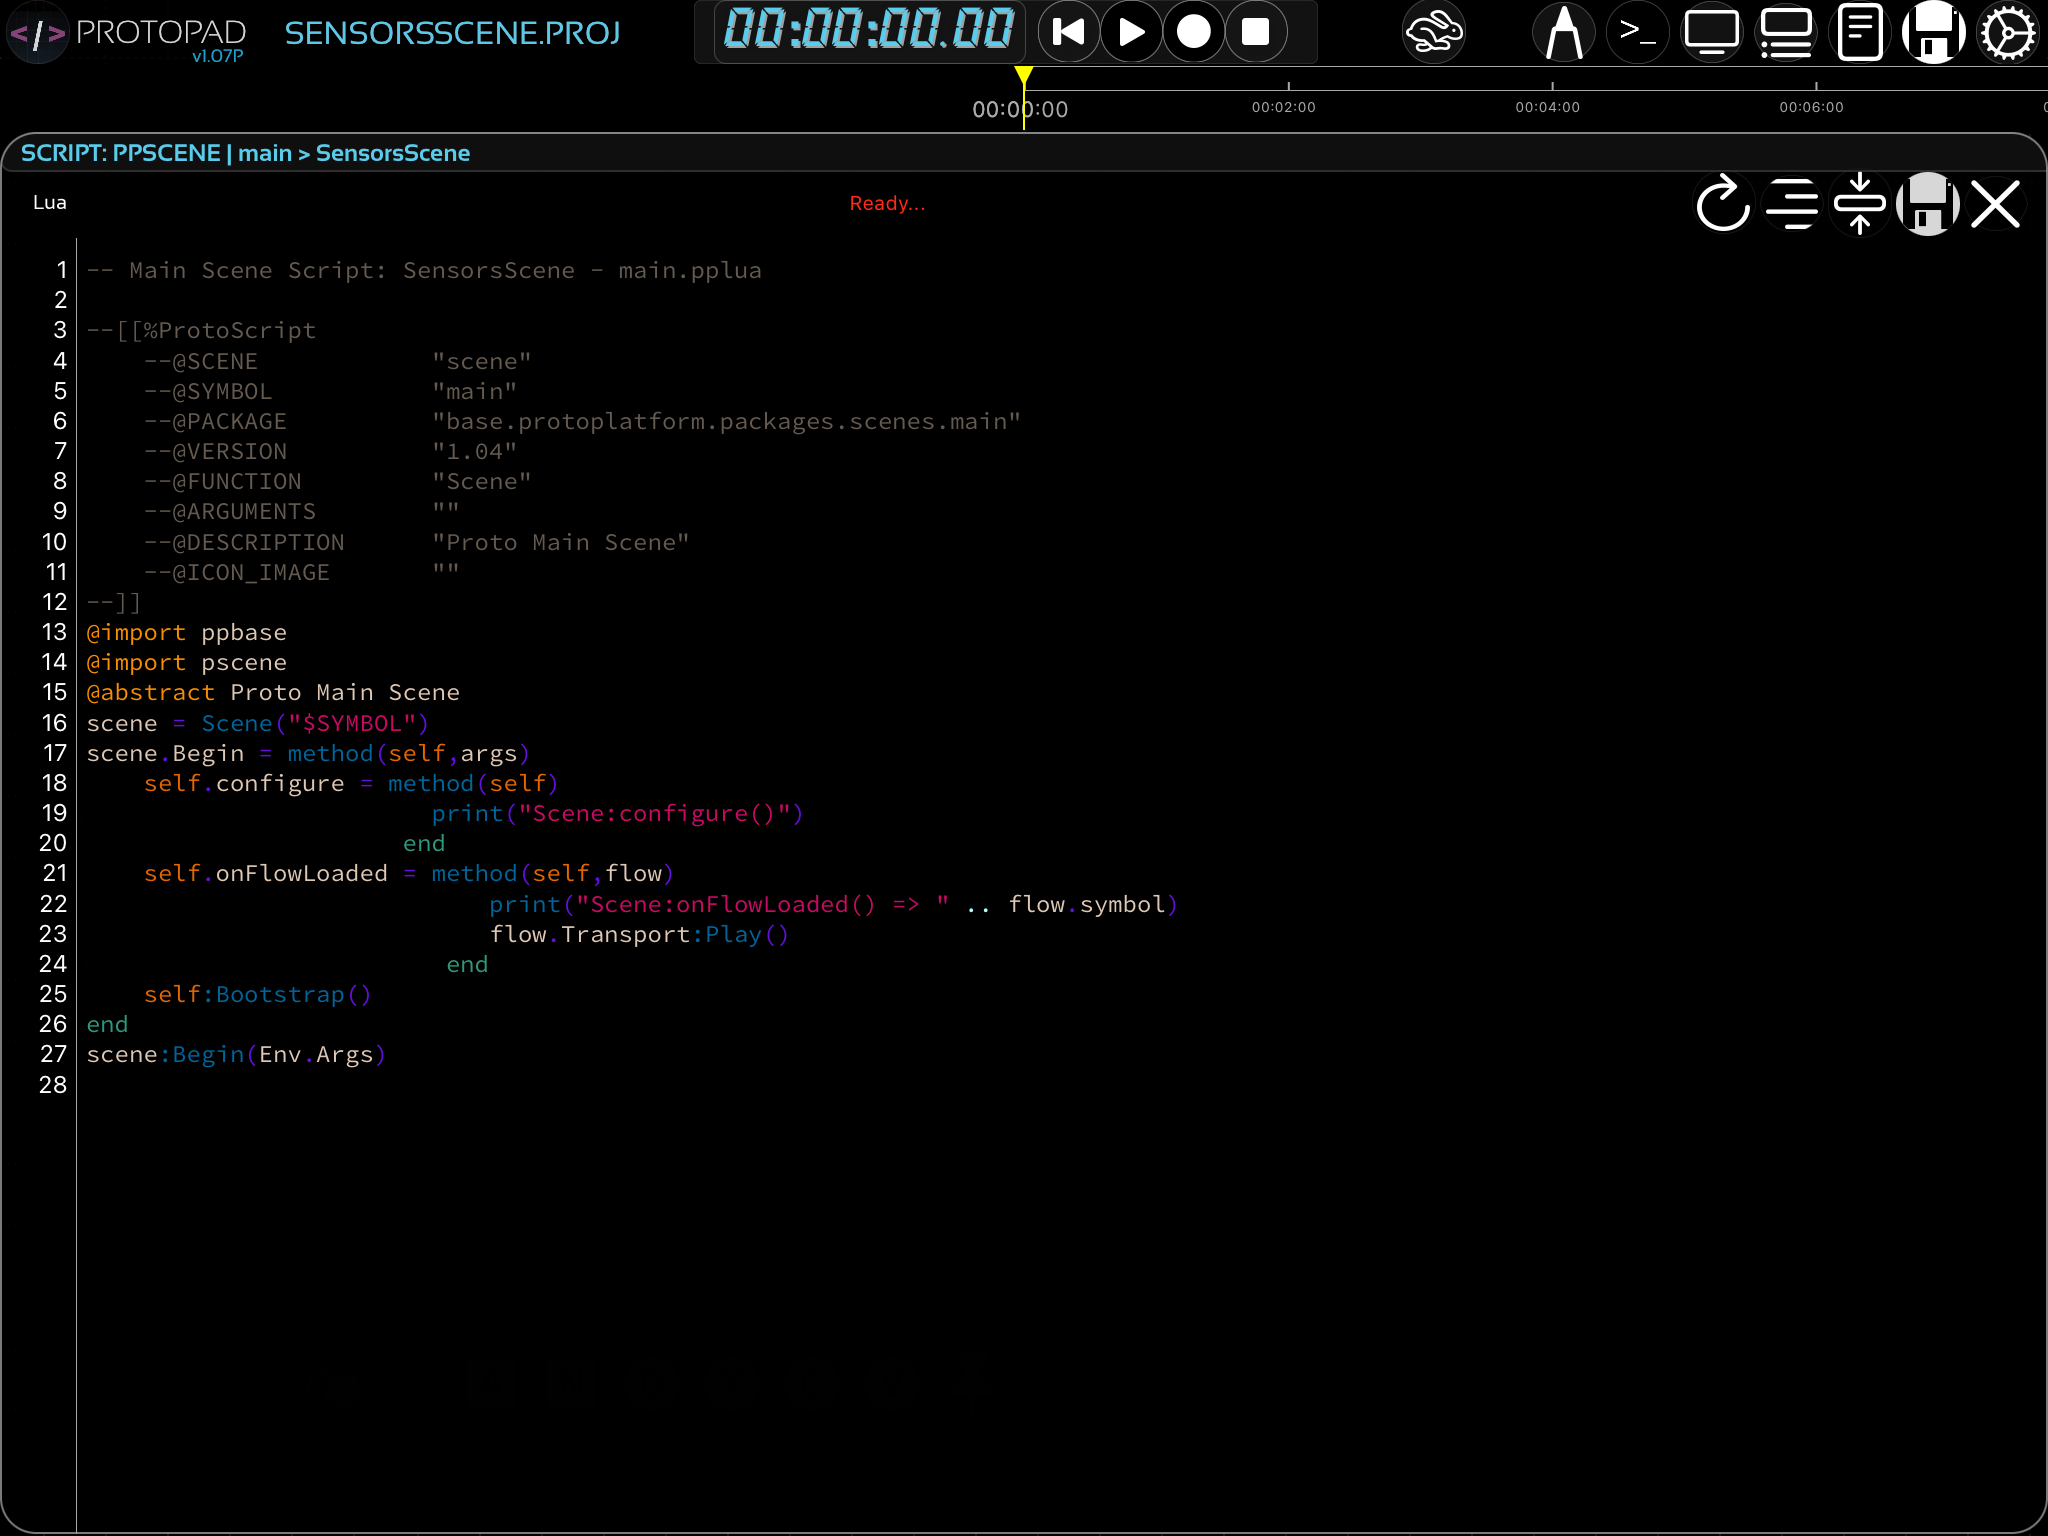Click the yellow timeline playhead marker
Viewport: 2048px width, 1536px height.
[x=1023, y=77]
